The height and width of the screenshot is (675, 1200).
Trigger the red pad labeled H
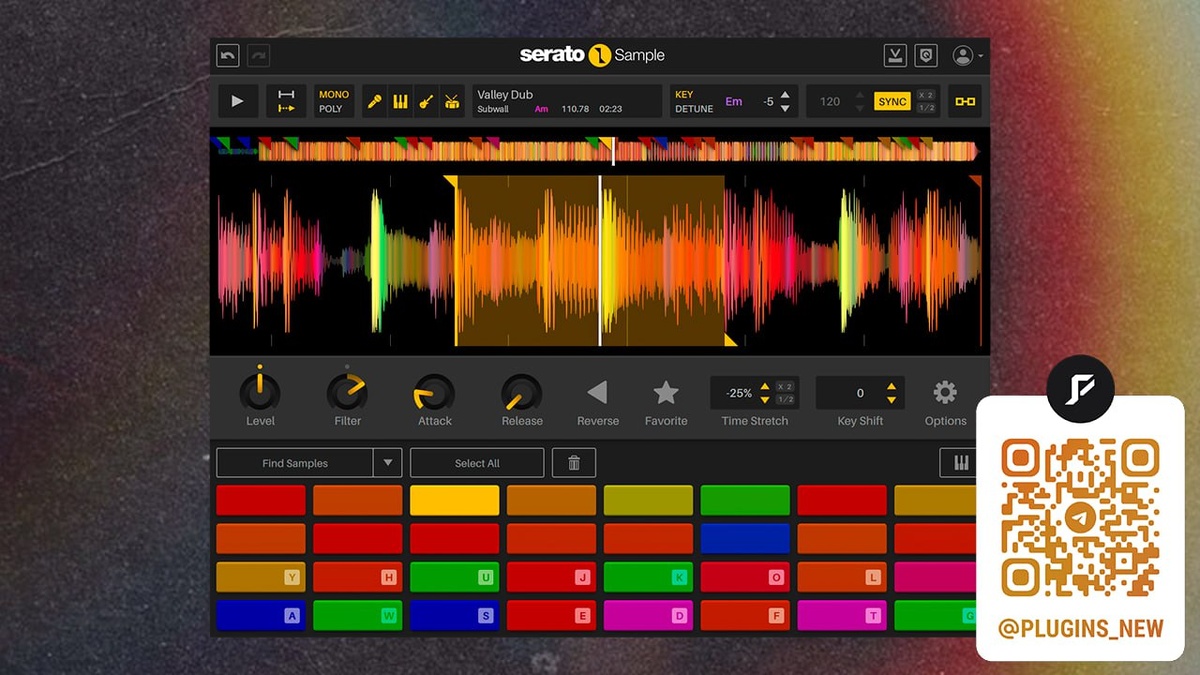click(358, 577)
